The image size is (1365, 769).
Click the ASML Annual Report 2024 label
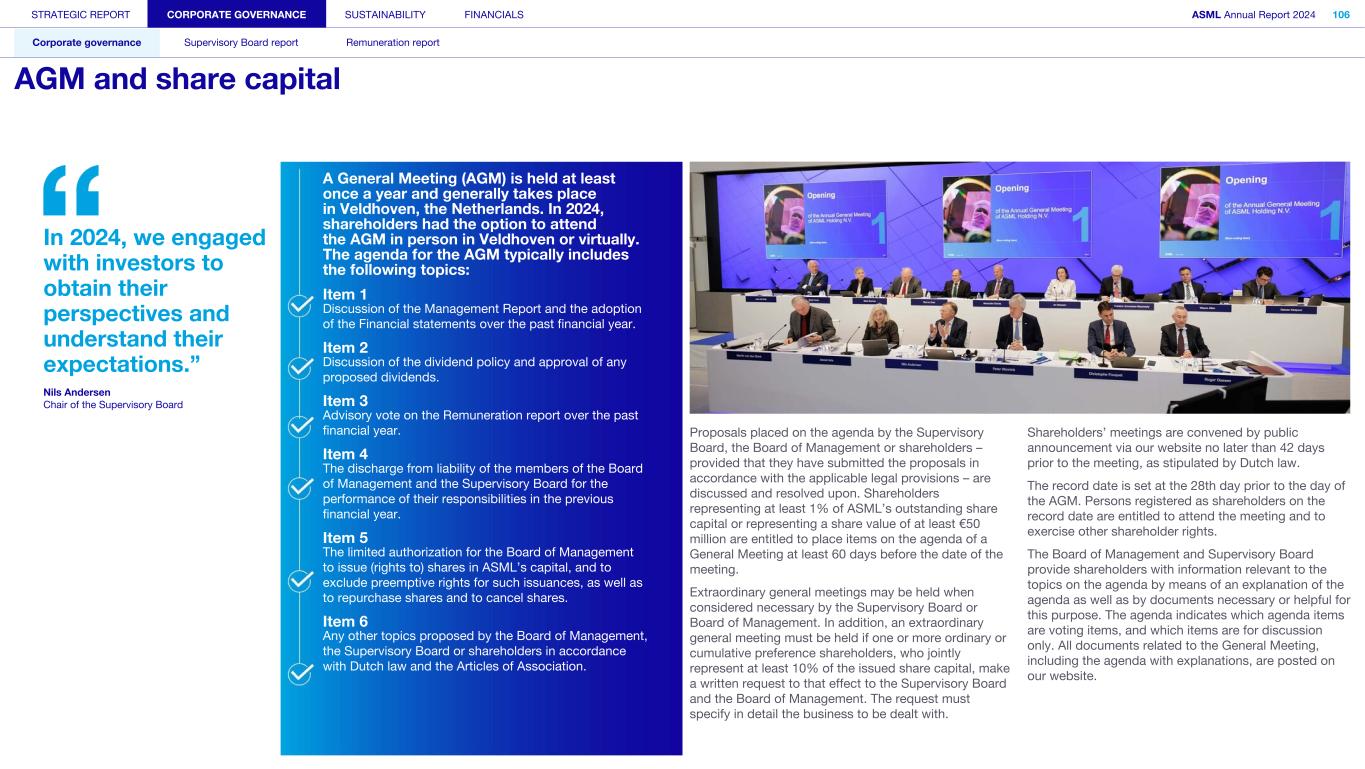1253,14
